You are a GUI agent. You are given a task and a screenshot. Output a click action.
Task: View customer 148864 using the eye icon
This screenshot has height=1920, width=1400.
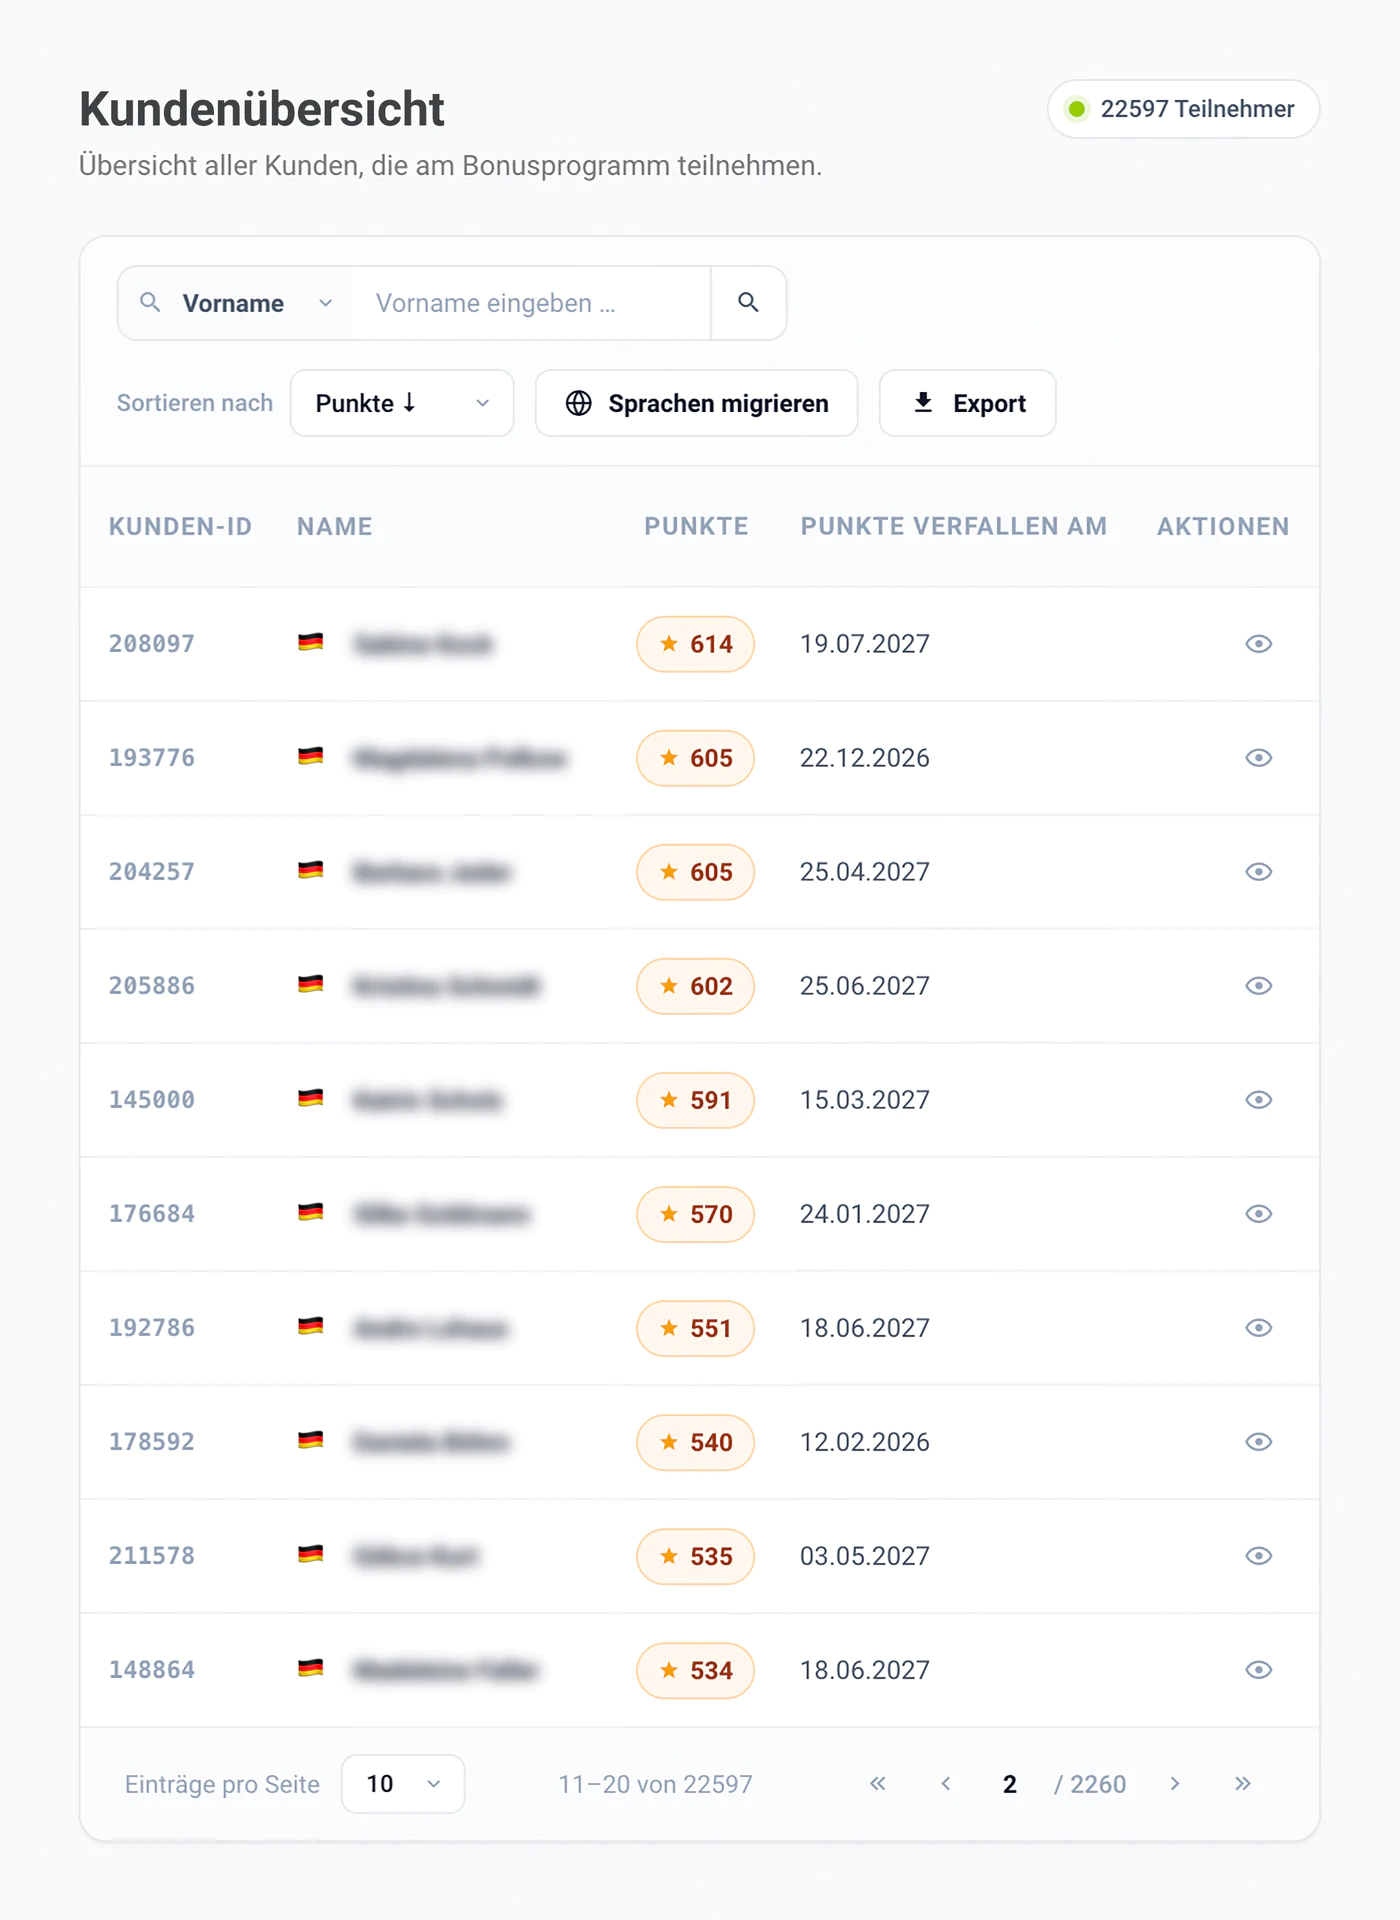pyautogui.click(x=1258, y=1670)
